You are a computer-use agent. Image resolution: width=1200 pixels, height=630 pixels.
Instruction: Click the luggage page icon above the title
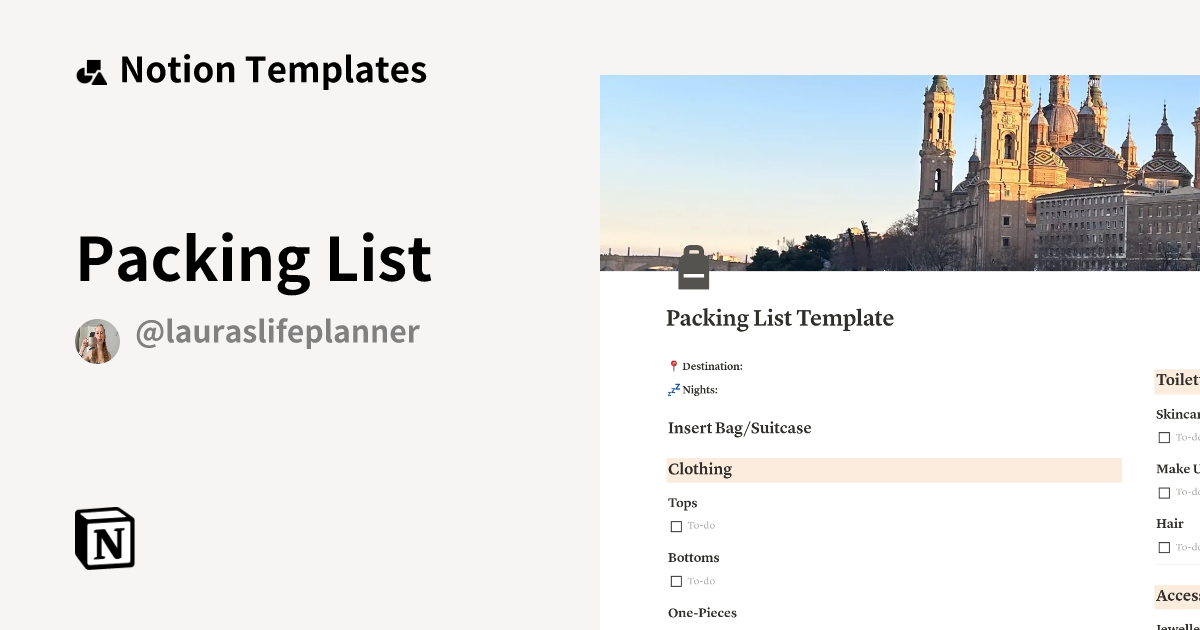694,266
